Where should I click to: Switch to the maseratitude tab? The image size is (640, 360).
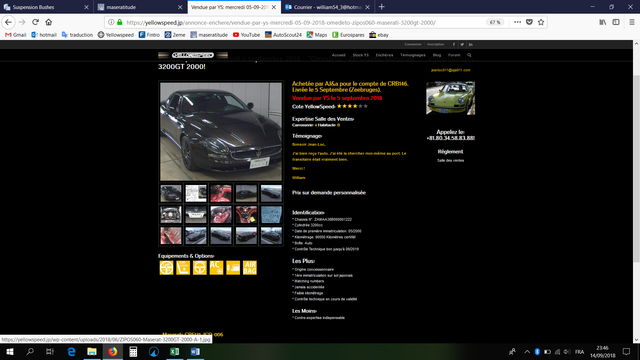click(x=140, y=7)
